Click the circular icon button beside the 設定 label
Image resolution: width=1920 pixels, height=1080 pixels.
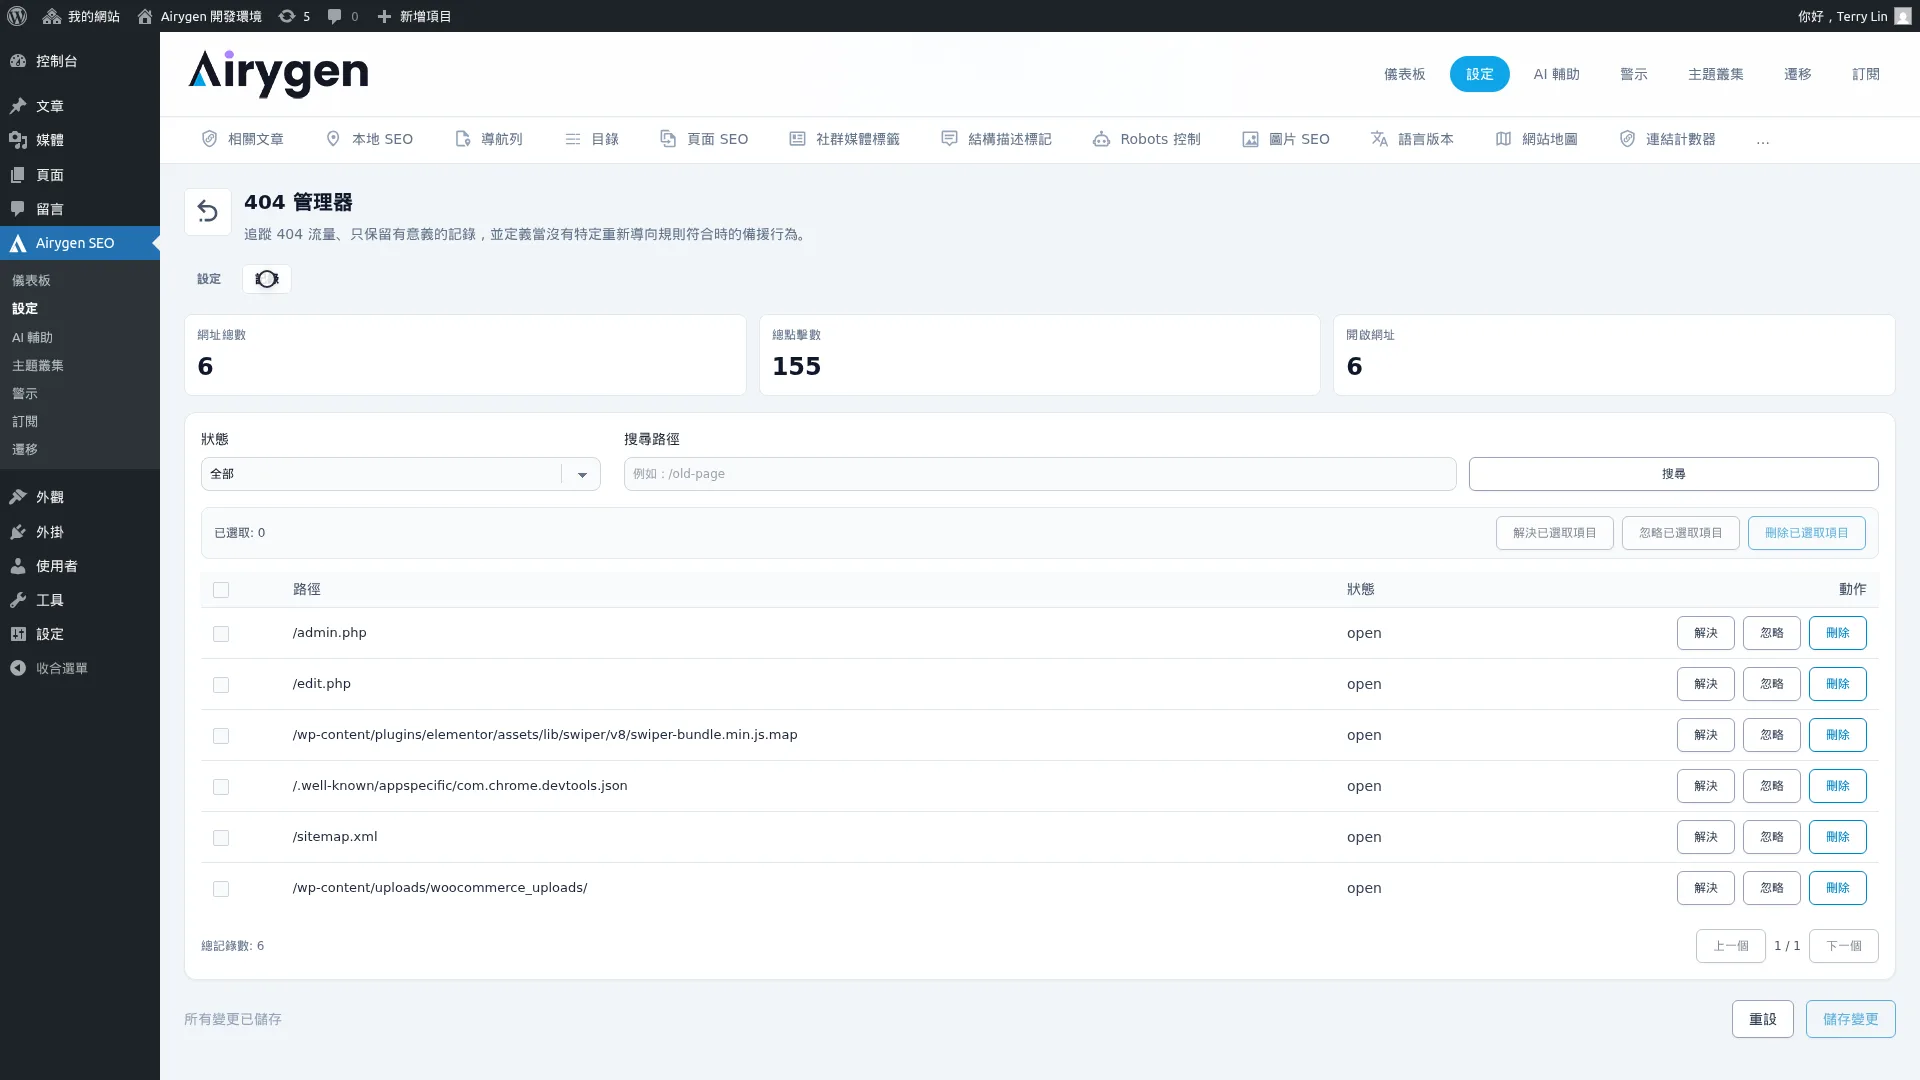pos(267,279)
